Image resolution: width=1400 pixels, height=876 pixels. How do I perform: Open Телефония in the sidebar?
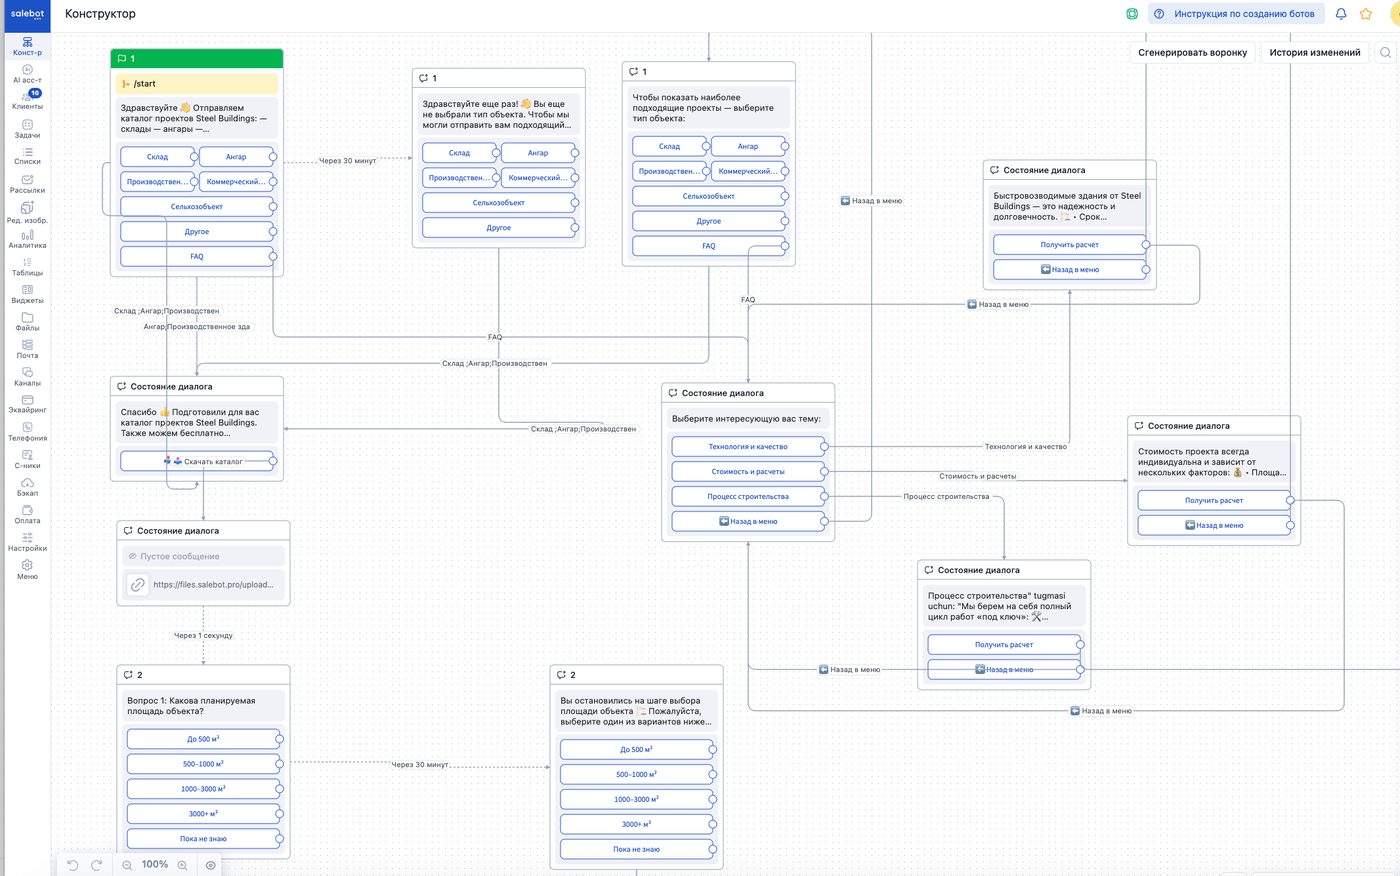point(27,432)
